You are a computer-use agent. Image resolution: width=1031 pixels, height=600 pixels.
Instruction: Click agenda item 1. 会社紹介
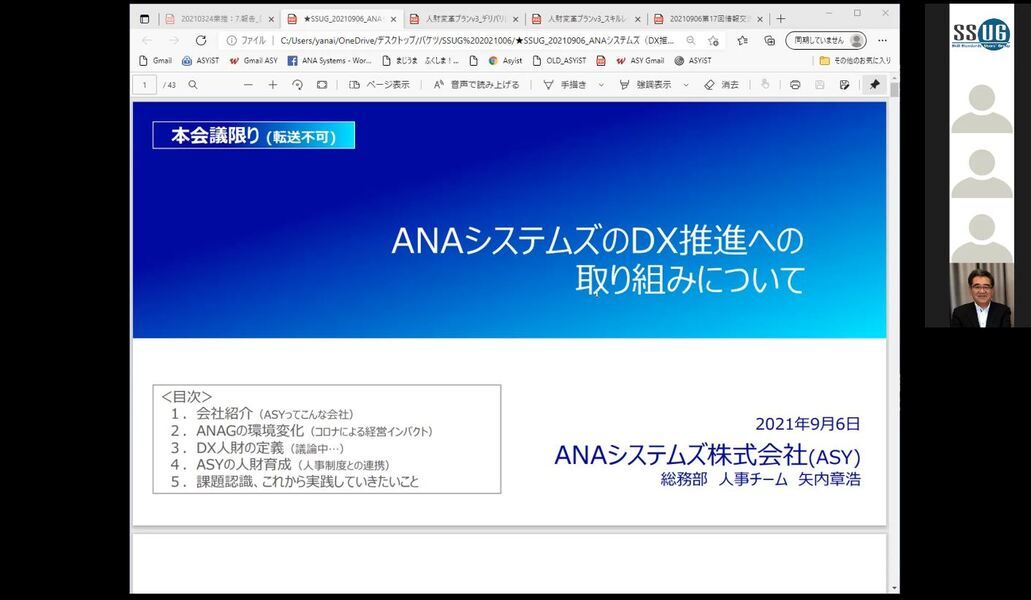(262, 414)
